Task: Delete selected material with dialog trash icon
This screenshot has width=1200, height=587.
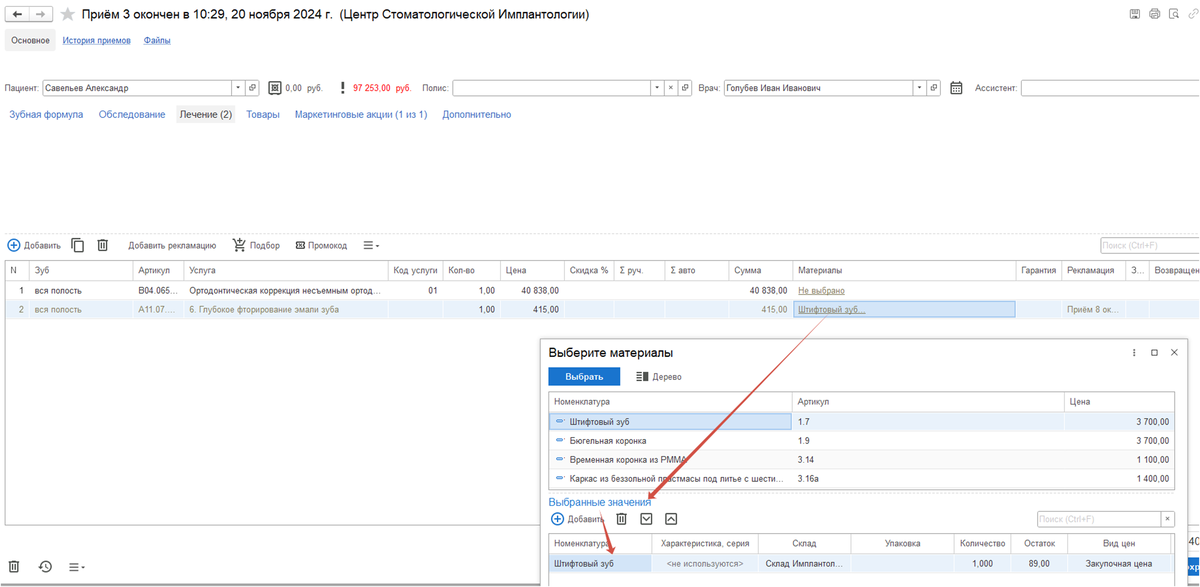Action: 621,519
